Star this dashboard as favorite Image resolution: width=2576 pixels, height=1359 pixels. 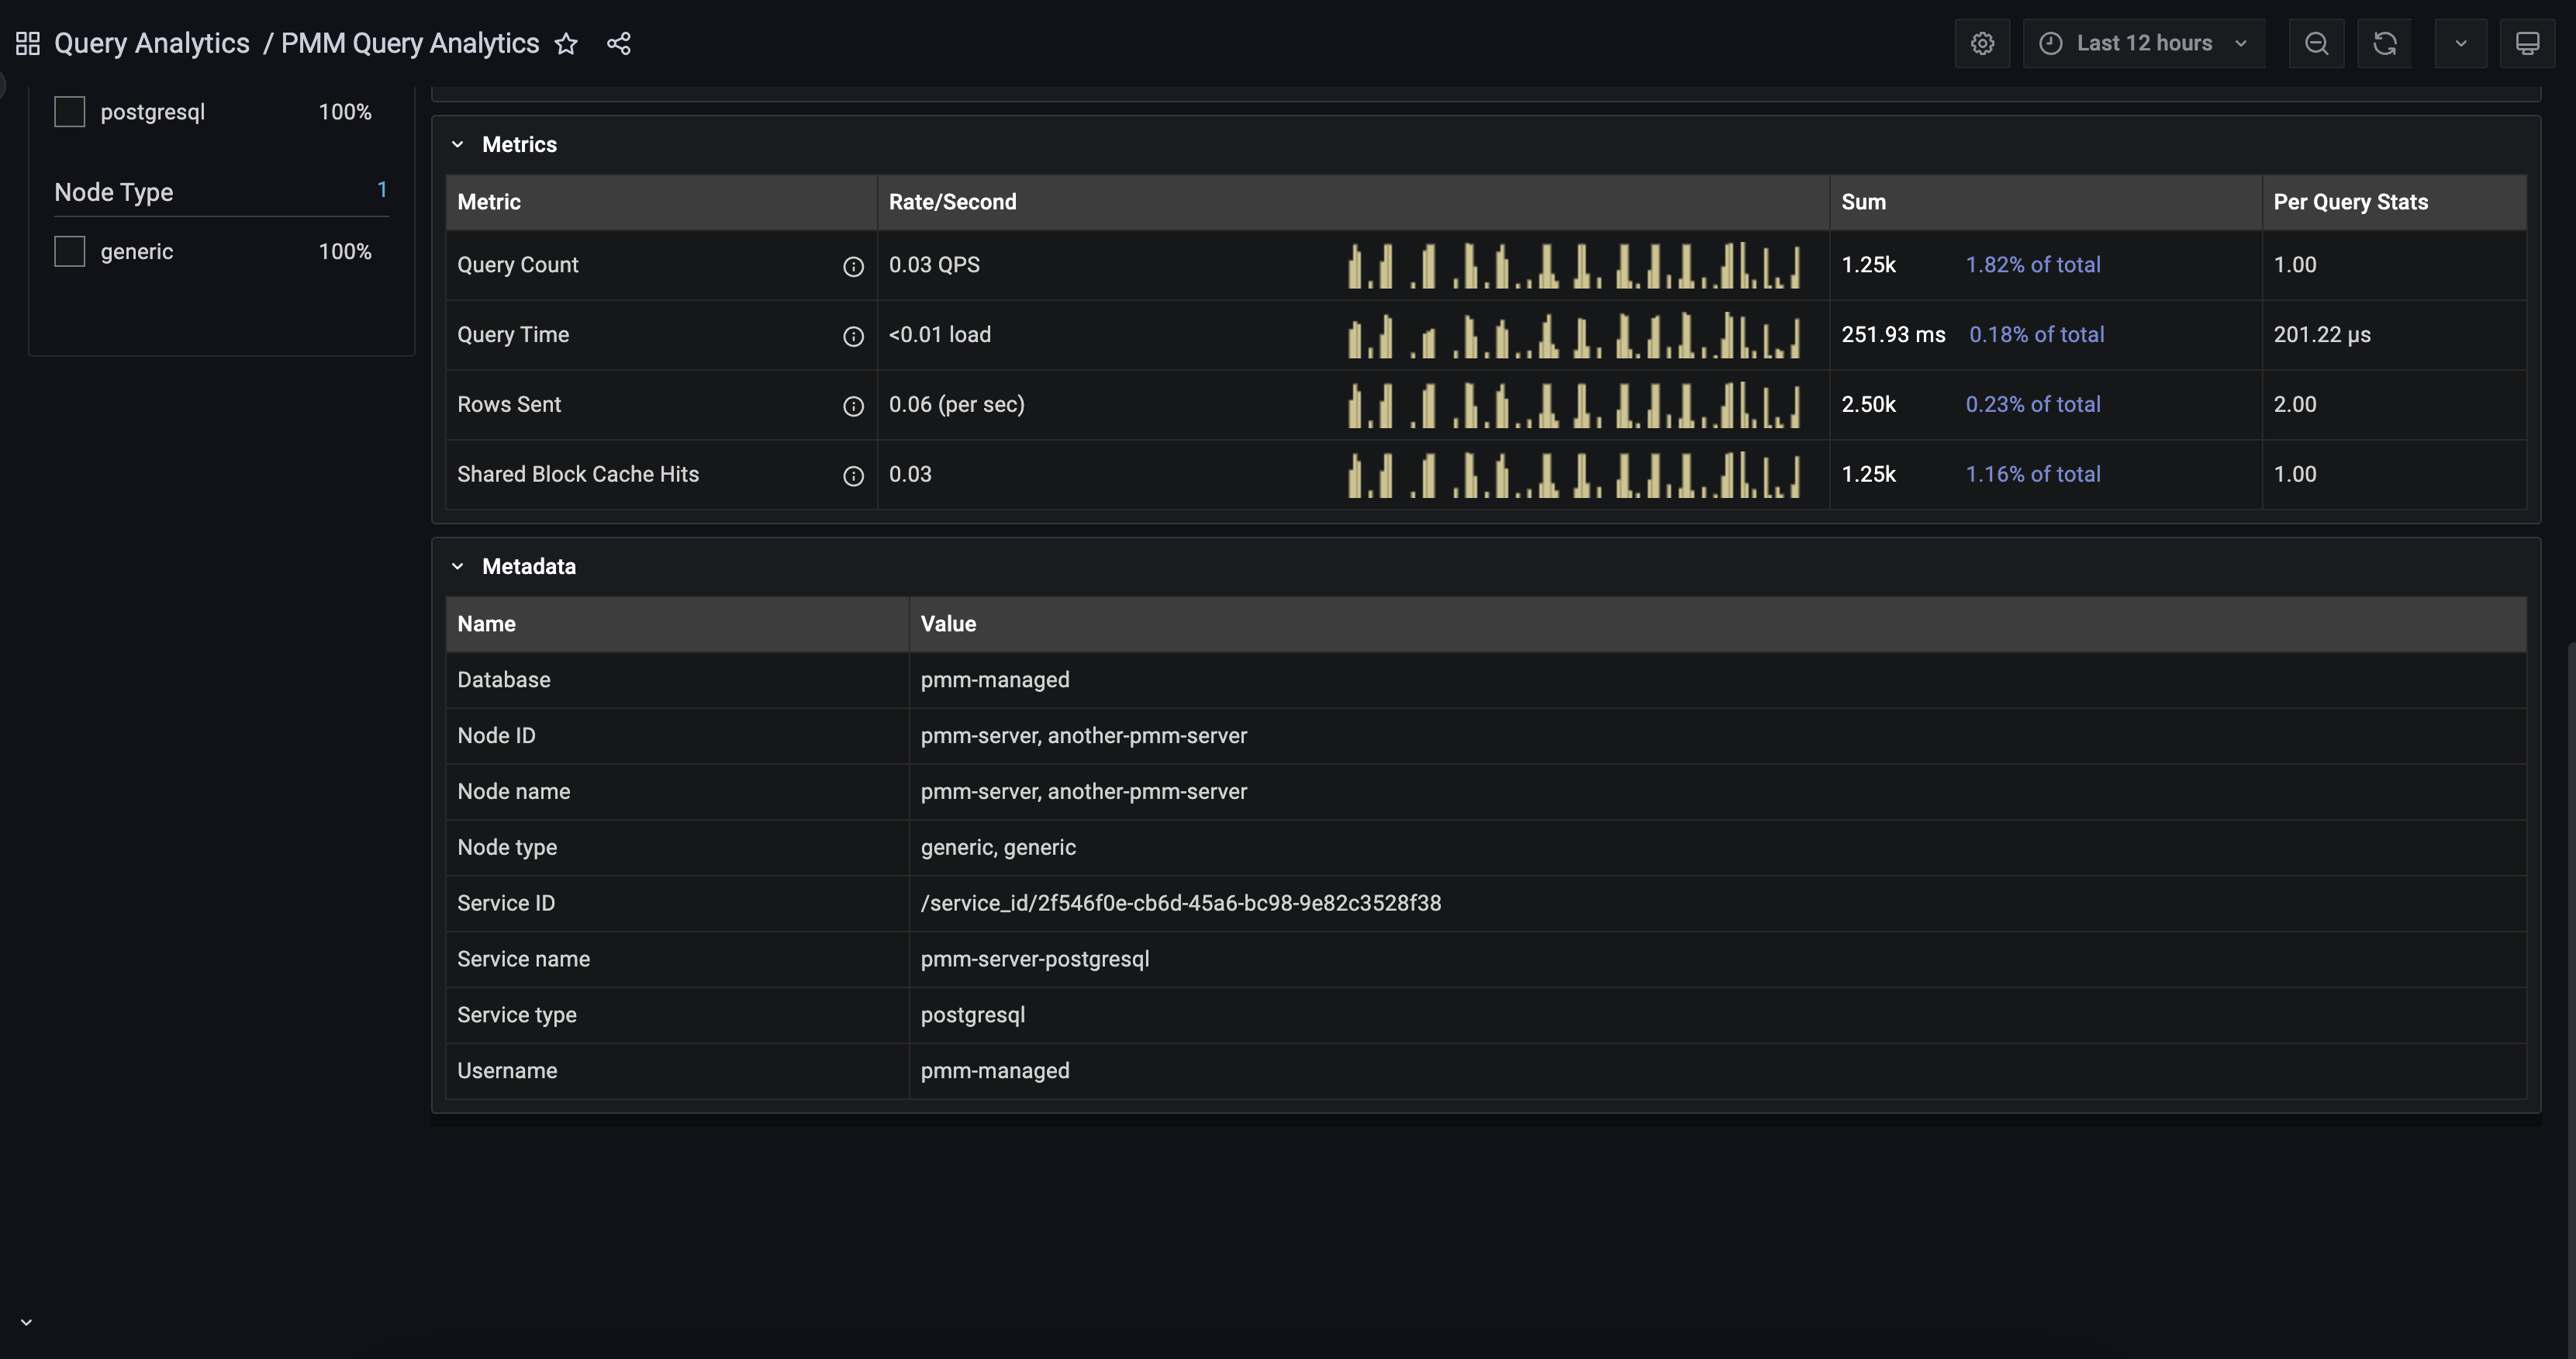(x=566, y=44)
